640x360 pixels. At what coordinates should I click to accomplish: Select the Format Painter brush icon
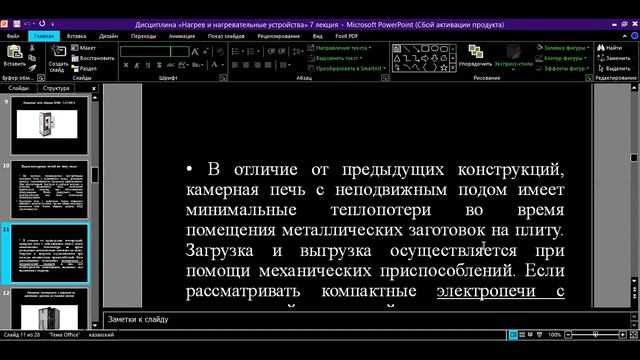click(32, 68)
